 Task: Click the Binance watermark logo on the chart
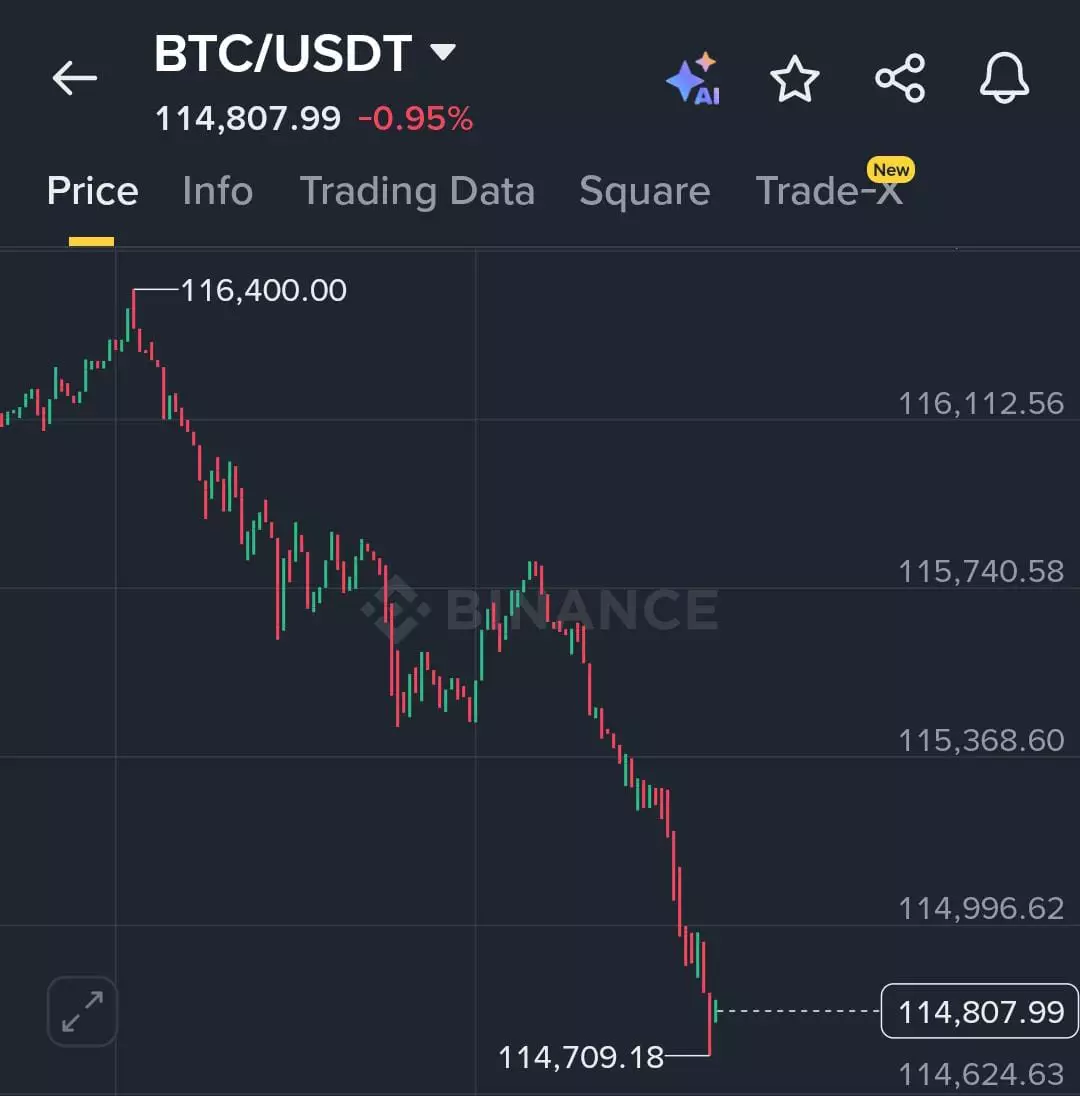click(x=540, y=607)
